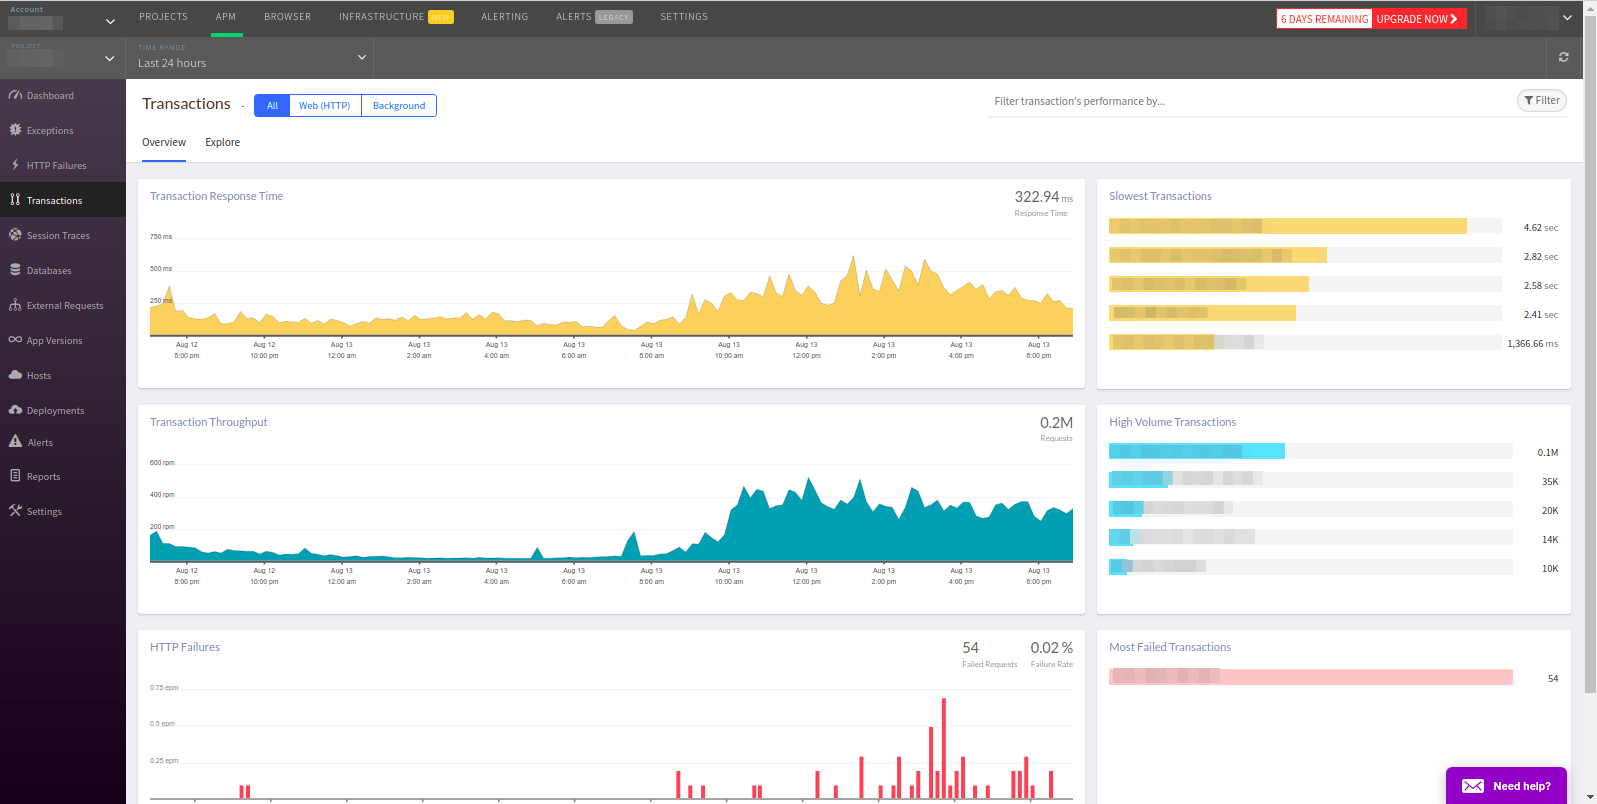The height and width of the screenshot is (804, 1597).
Task: Select the Background transactions filter
Action: 399,105
